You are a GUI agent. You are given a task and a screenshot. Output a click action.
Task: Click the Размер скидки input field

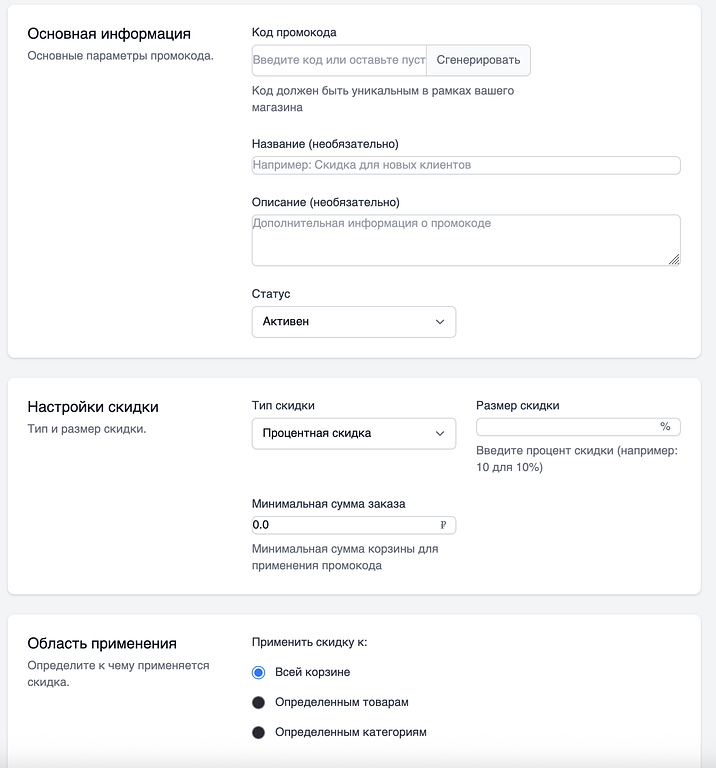point(578,427)
